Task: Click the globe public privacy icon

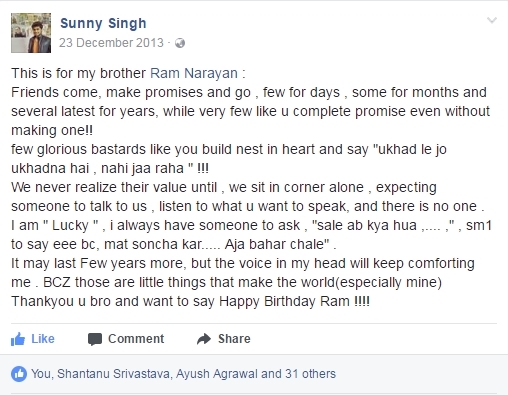Action: (x=180, y=43)
